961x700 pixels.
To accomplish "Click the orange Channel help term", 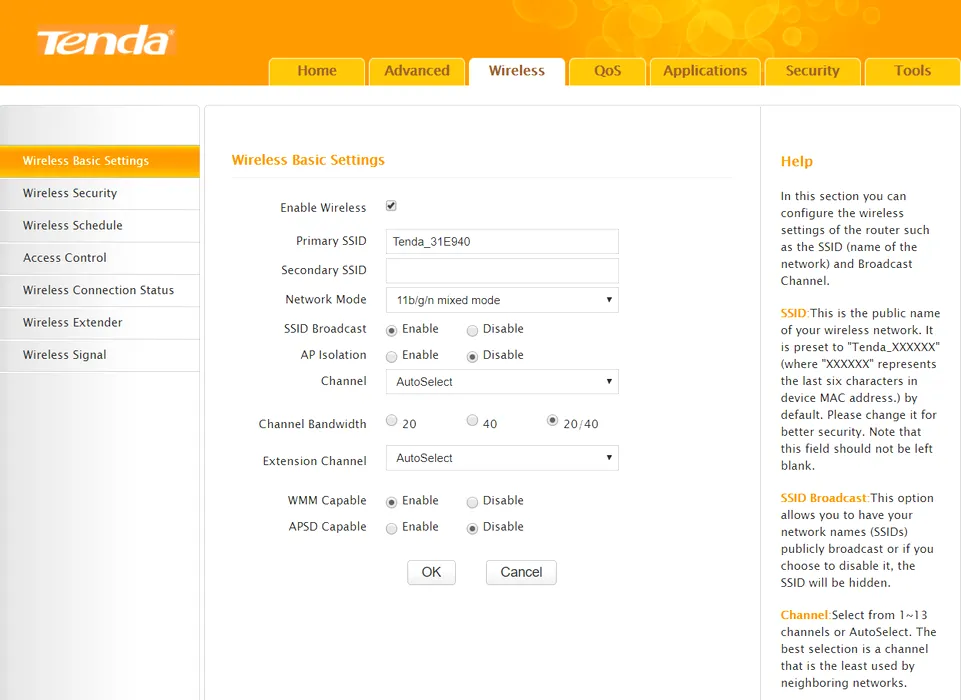I will 806,615.
